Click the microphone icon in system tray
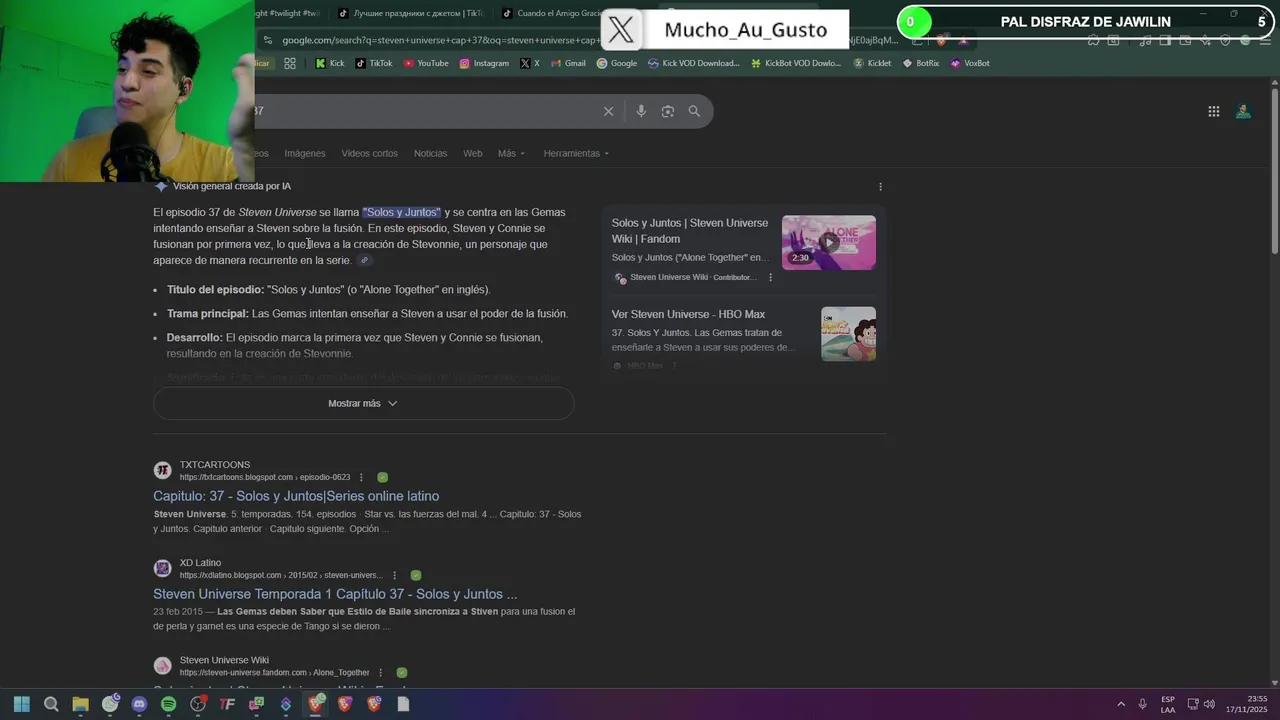 click(1142, 704)
